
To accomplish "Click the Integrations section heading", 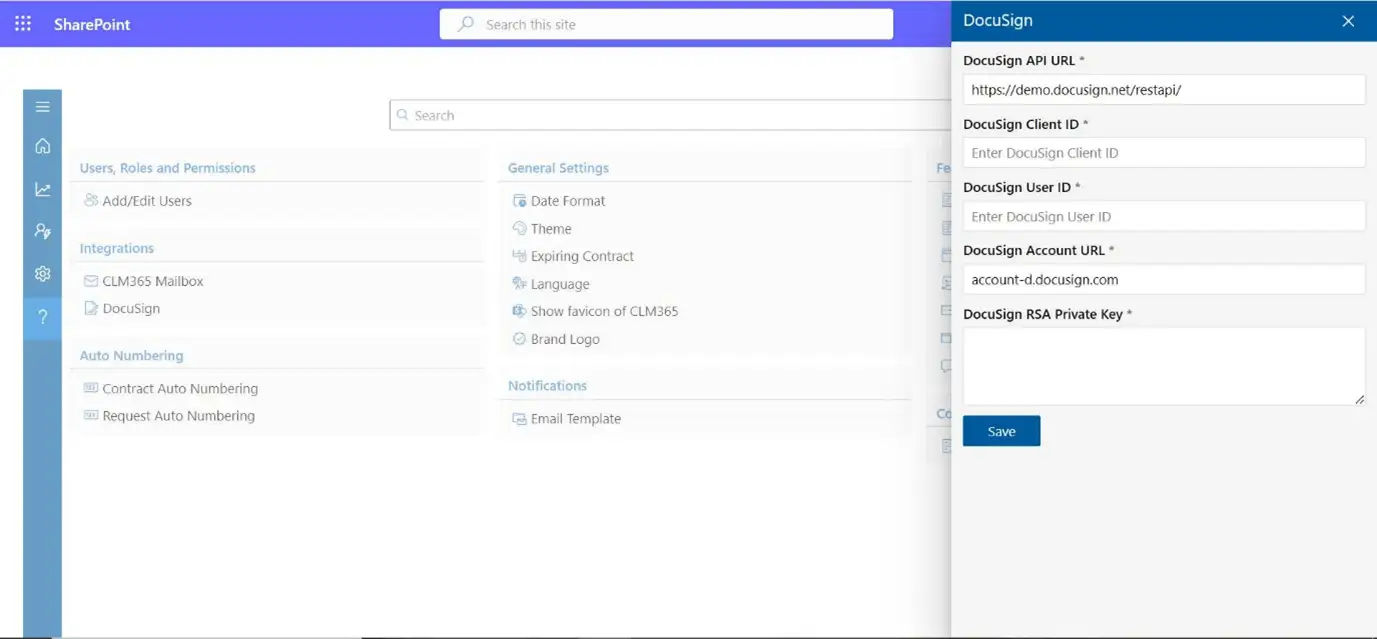I will 117,248.
